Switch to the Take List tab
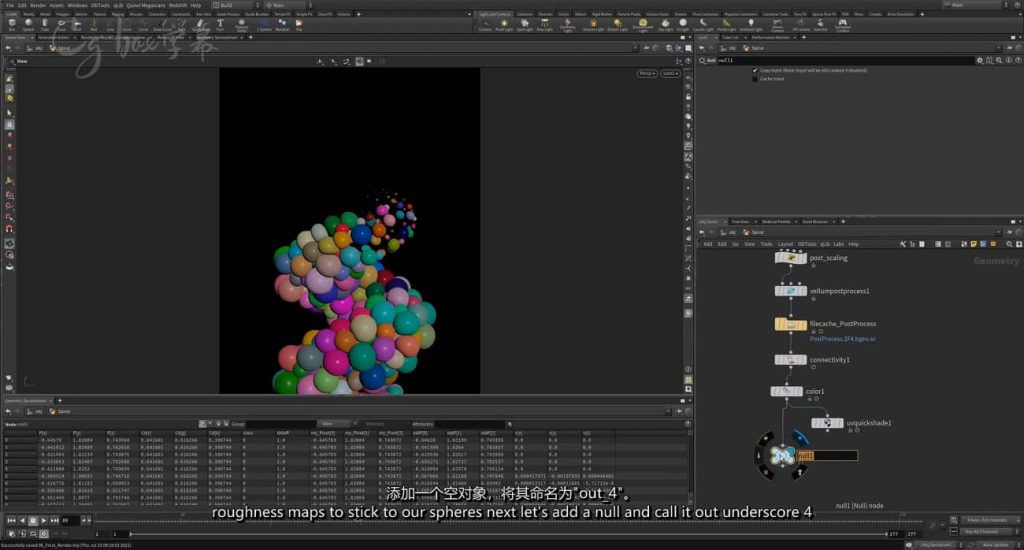1024x550 pixels. point(730,37)
